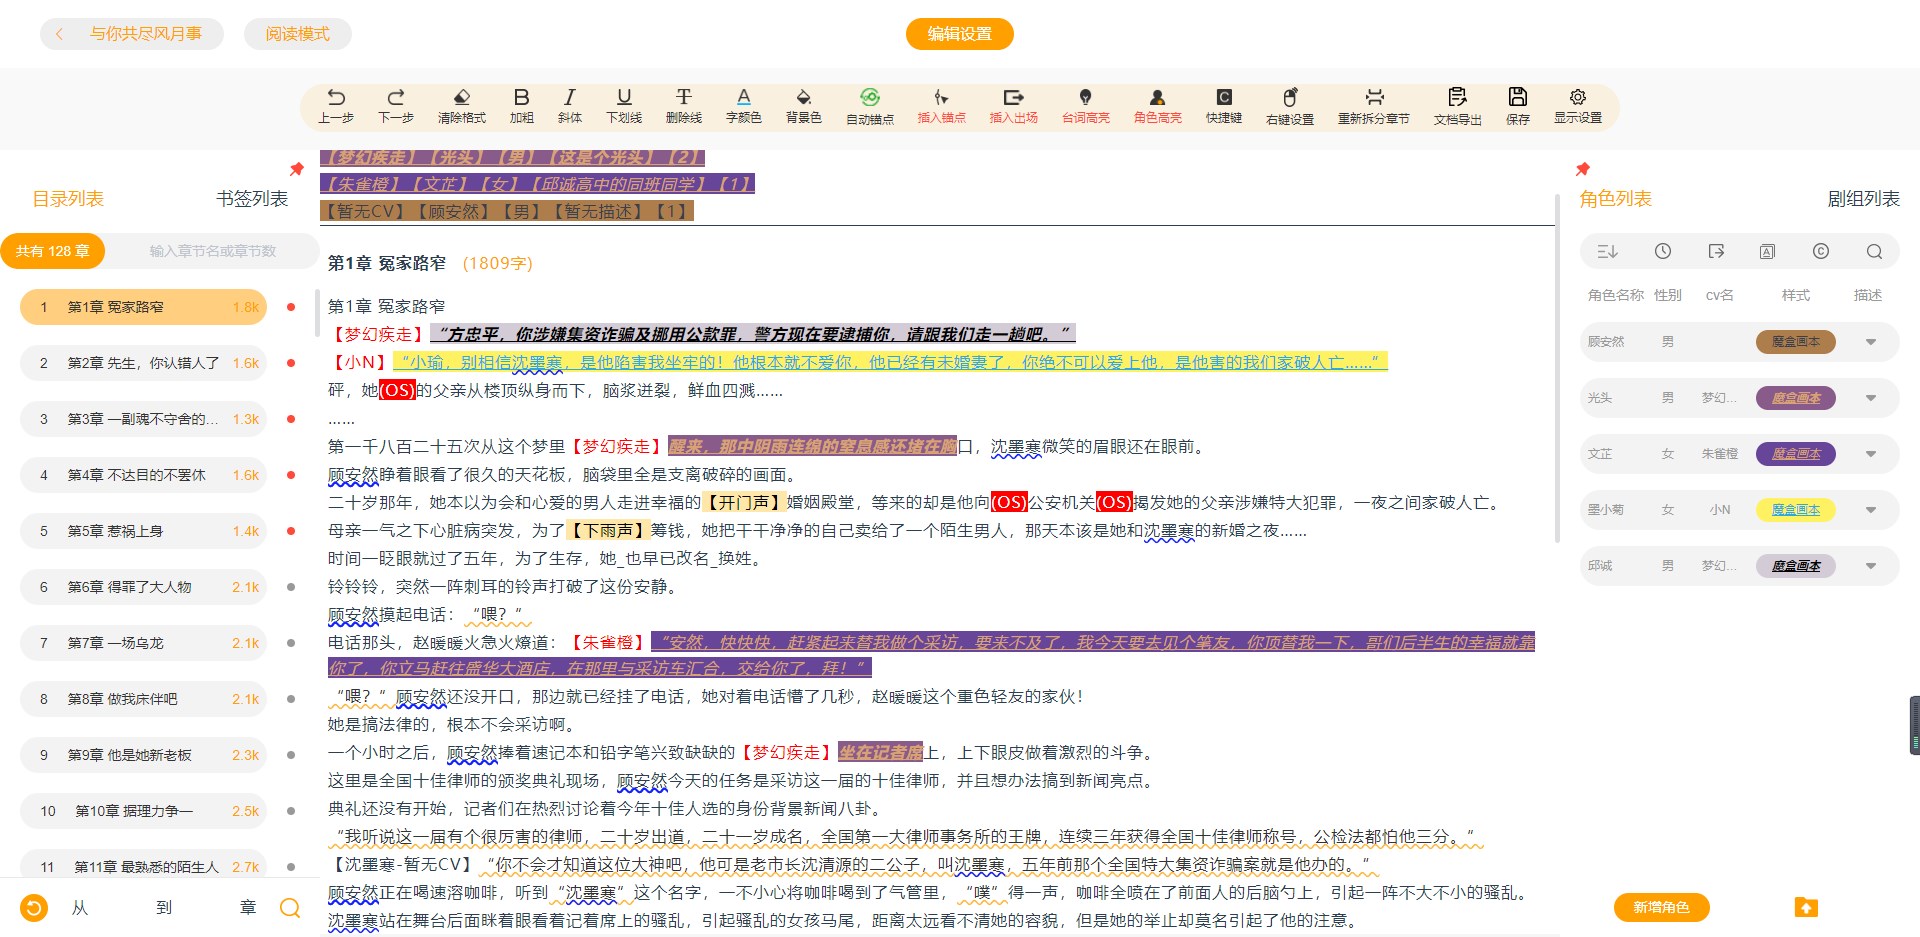Click the chapter search input field
1920x937 pixels.
pos(213,251)
